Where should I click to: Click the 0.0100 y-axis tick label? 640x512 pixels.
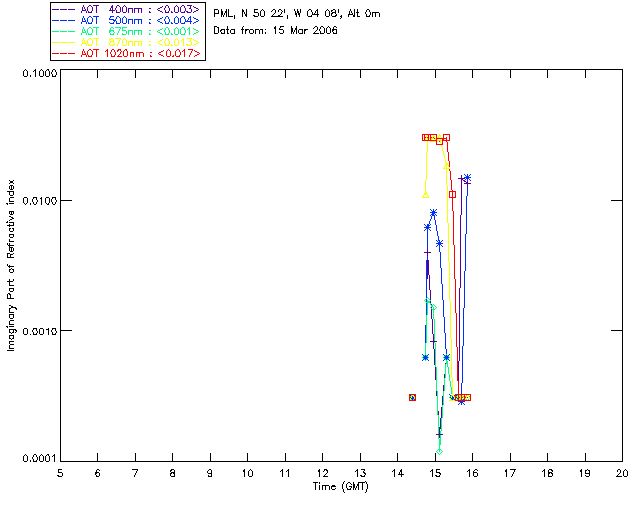tap(38, 202)
